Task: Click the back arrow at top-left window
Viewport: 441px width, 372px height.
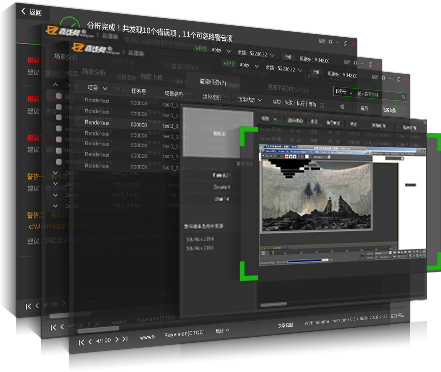Action: pyautogui.click(x=23, y=11)
